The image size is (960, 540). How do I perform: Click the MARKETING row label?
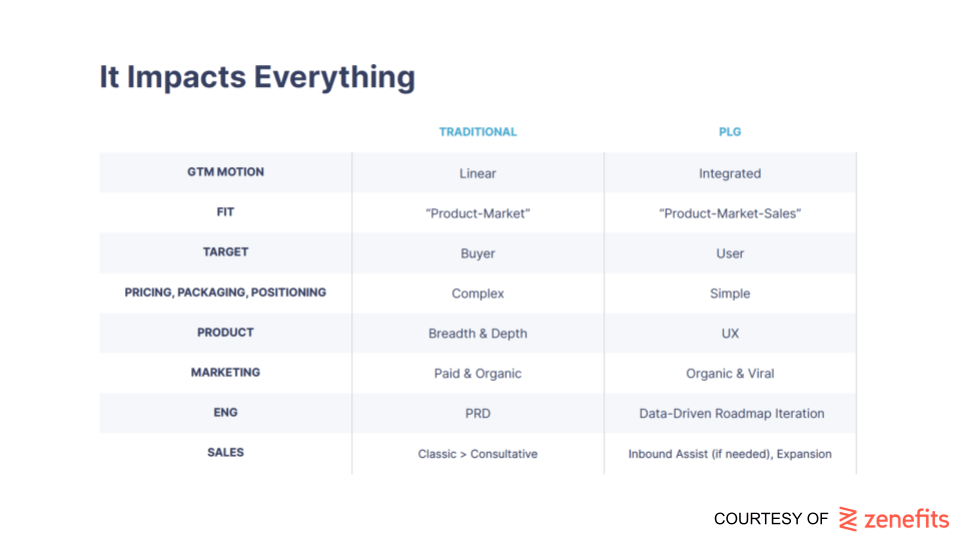point(225,372)
